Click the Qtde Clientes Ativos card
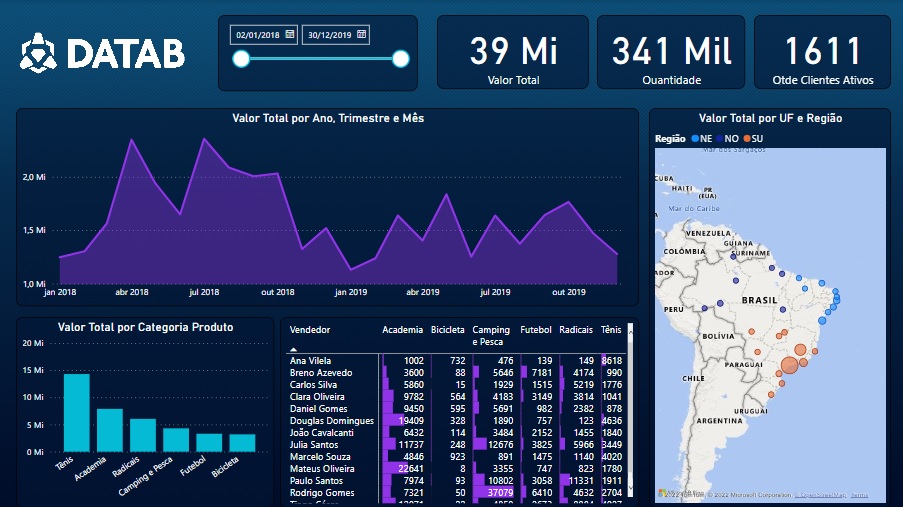 click(x=822, y=53)
